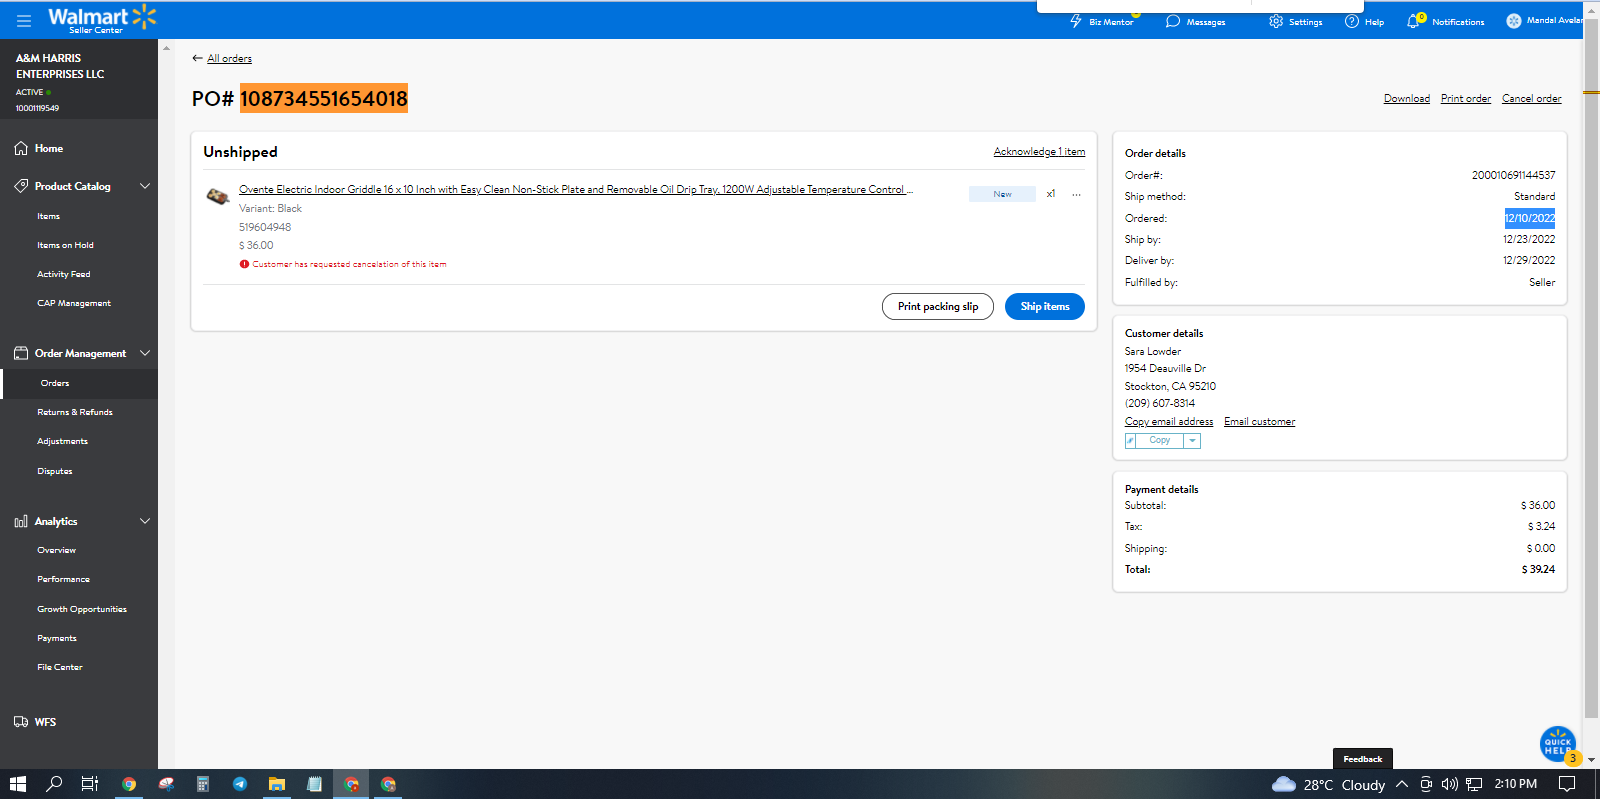Open the Ovente Electric Indoor Griddle product link

tap(576, 189)
